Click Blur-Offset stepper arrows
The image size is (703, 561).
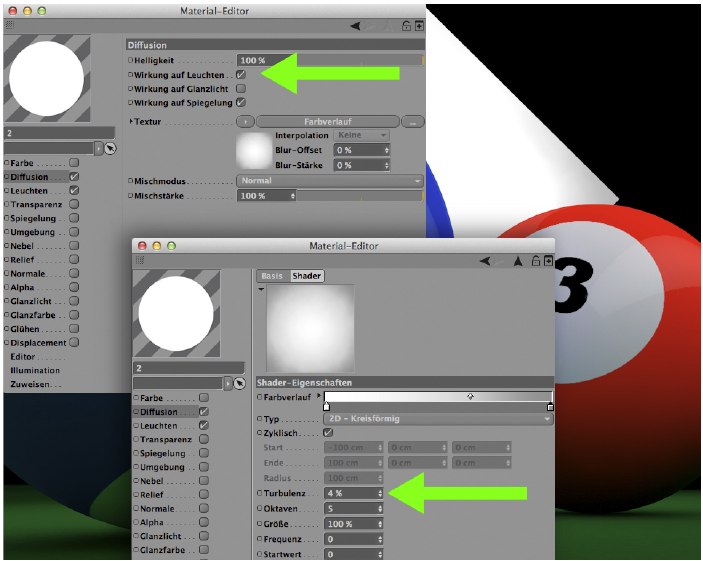click(386, 150)
